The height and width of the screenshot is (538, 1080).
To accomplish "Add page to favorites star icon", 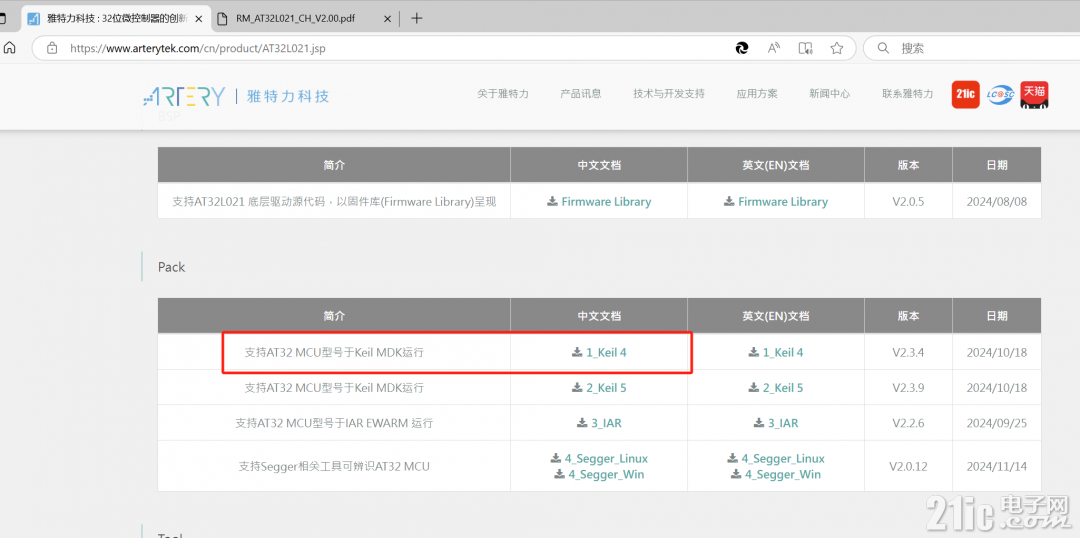I will pyautogui.click(x=837, y=48).
